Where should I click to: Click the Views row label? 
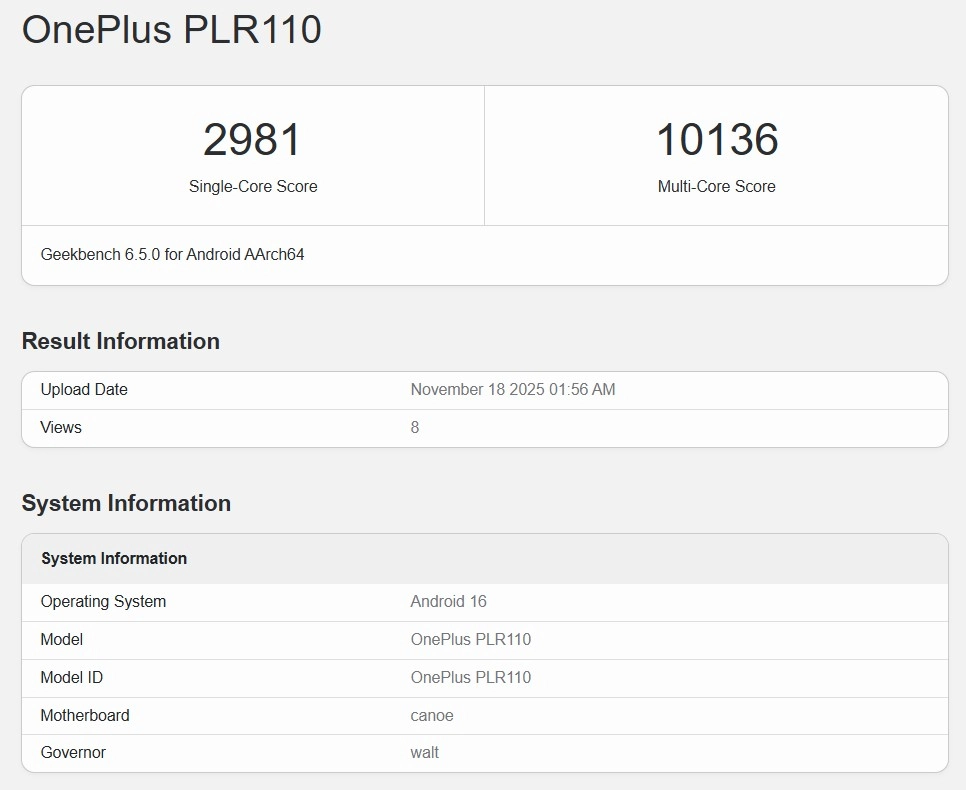(x=61, y=428)
